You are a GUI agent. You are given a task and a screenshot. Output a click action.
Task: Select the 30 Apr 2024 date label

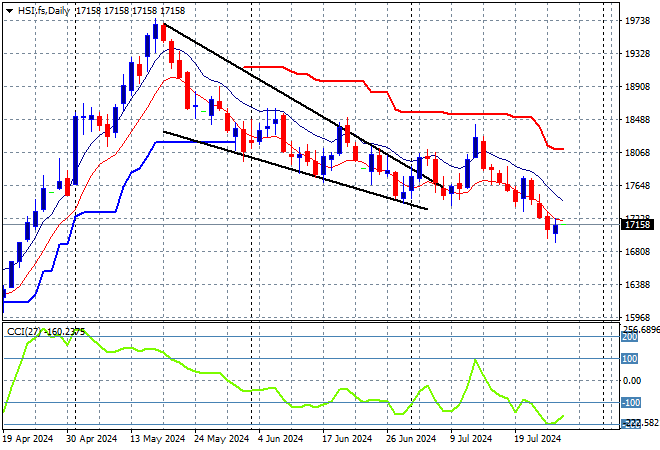point(91,439)
